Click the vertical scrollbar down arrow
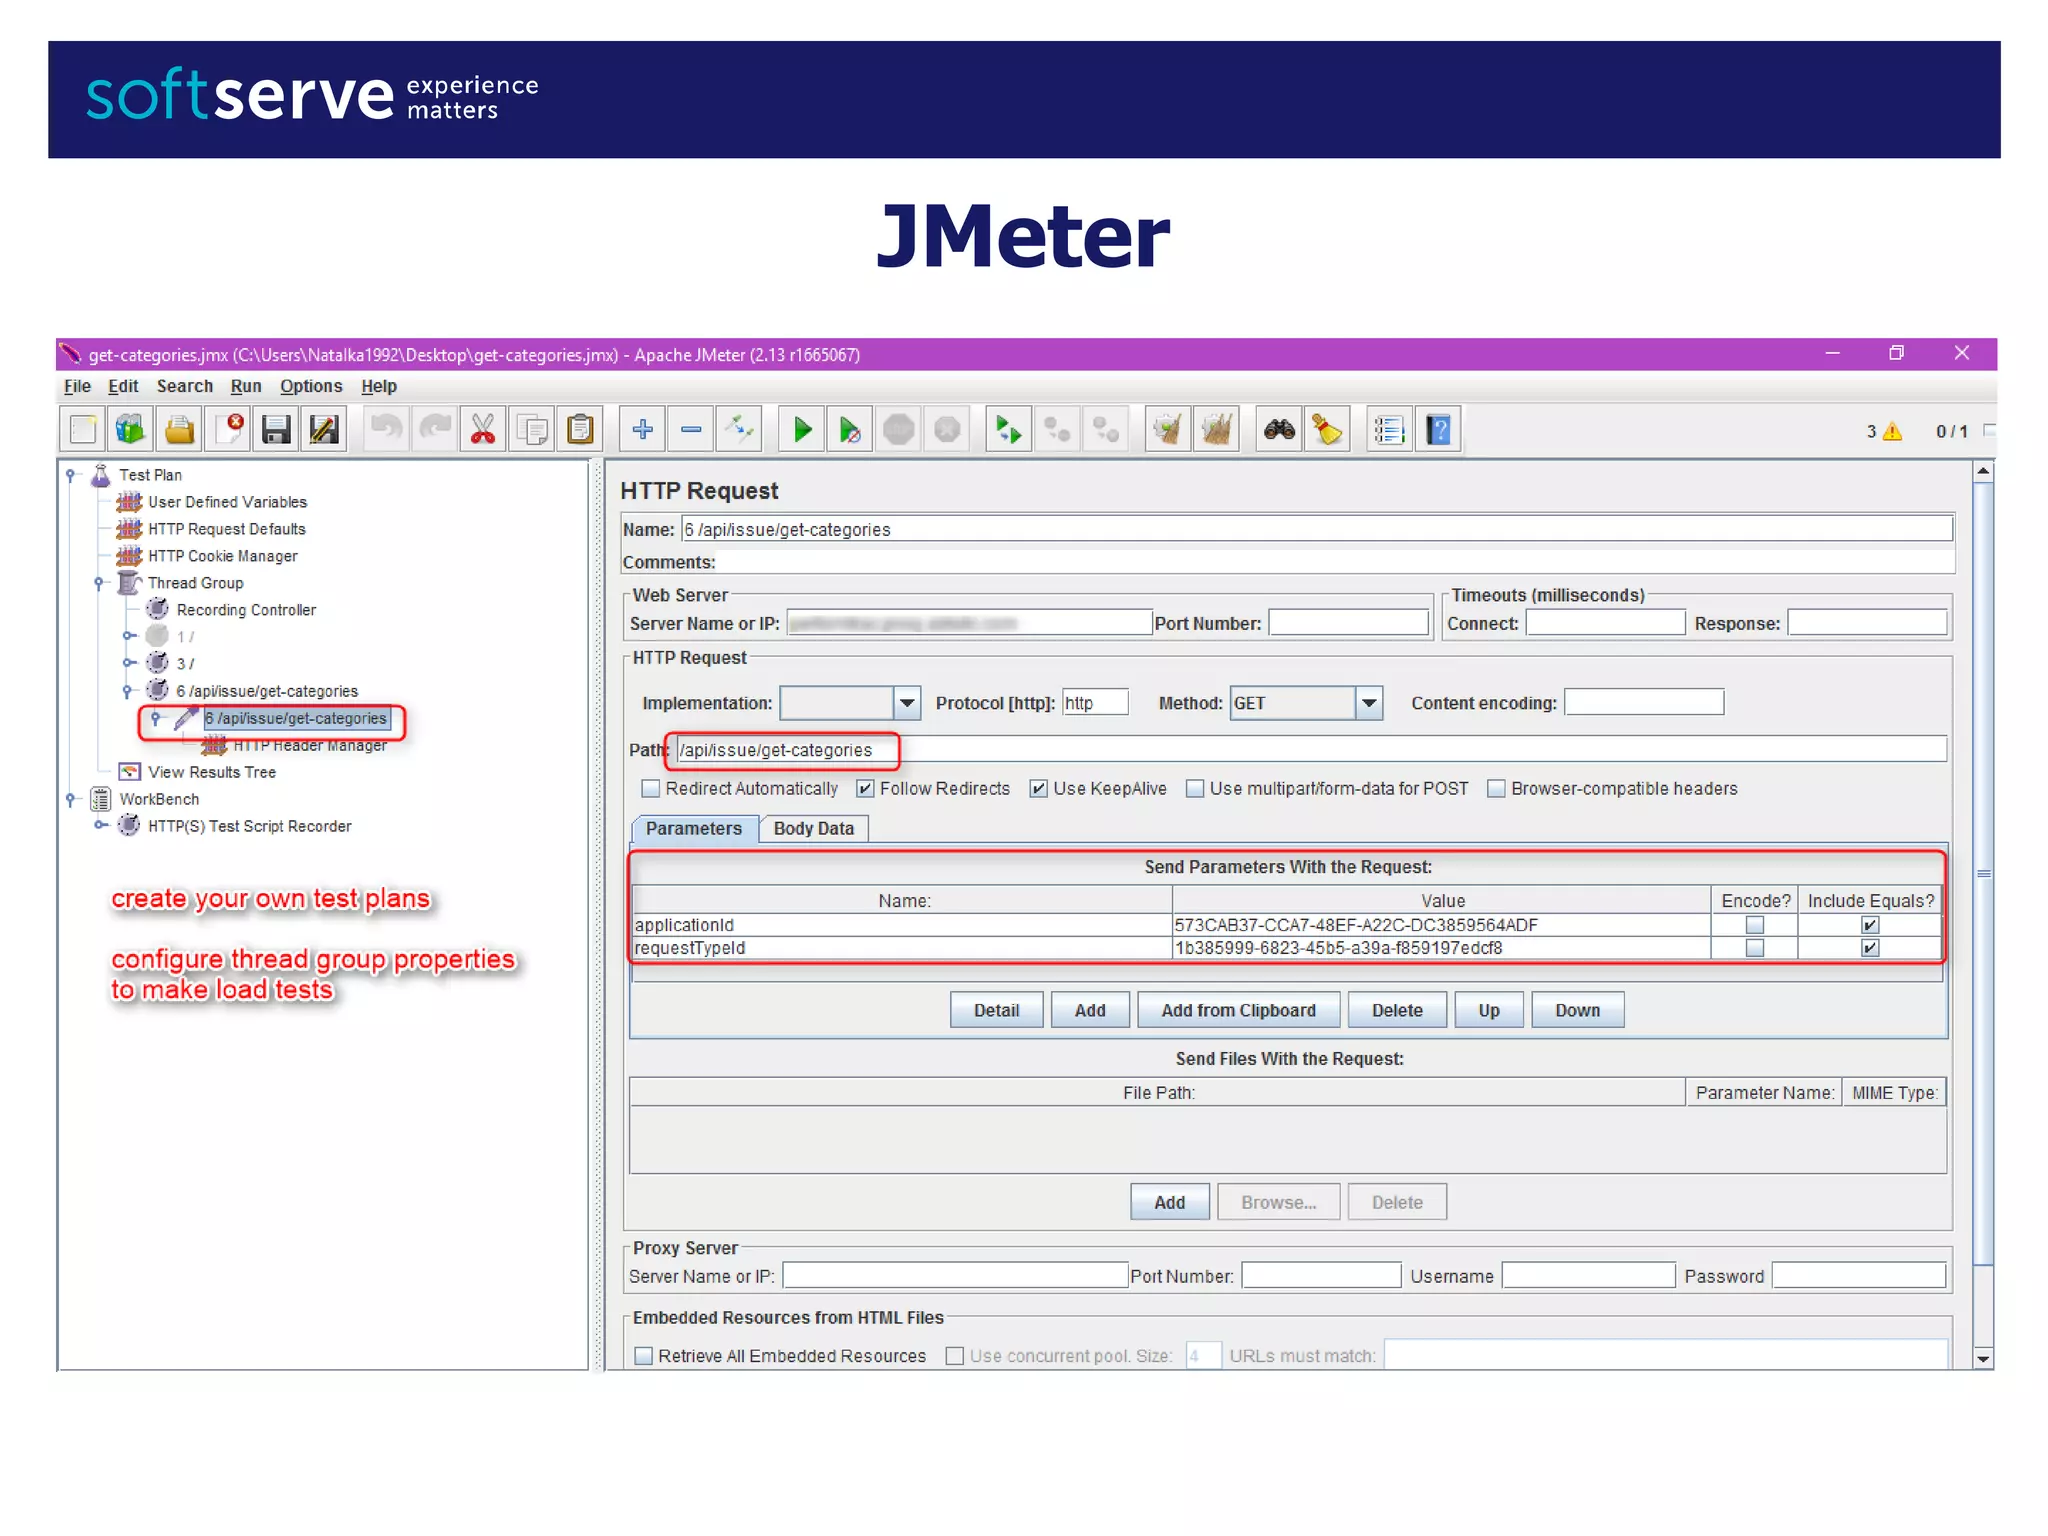The width and height of the screenshot is (2048, 1536). [1983, 1358]
